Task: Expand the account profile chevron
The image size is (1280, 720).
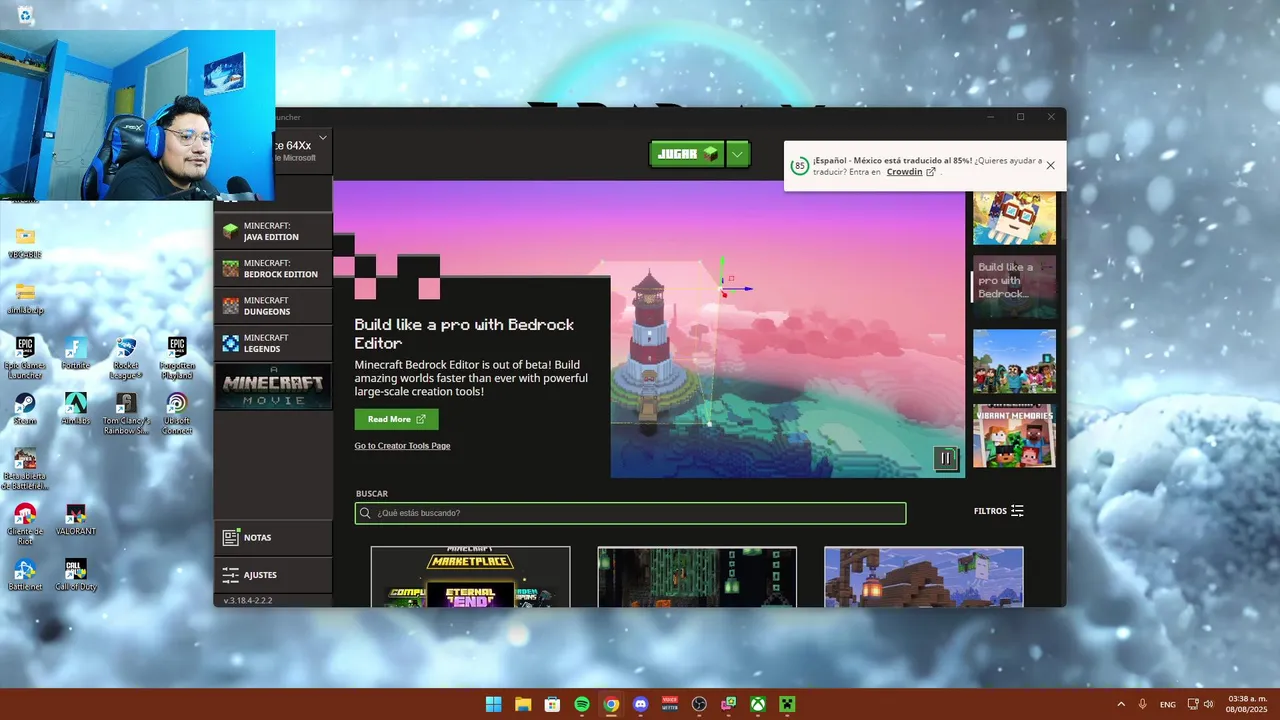Action: 323,138
